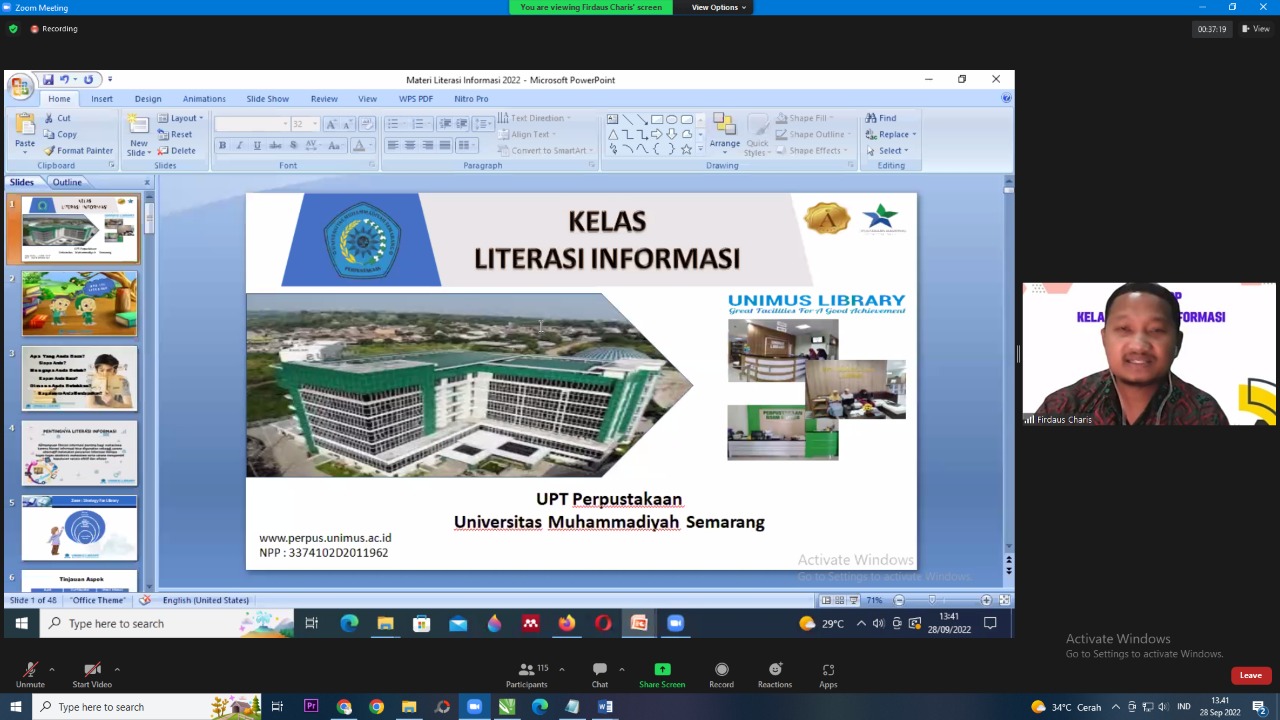
Task: Click the spell check icon in status bar
Action: click(145, 600)
